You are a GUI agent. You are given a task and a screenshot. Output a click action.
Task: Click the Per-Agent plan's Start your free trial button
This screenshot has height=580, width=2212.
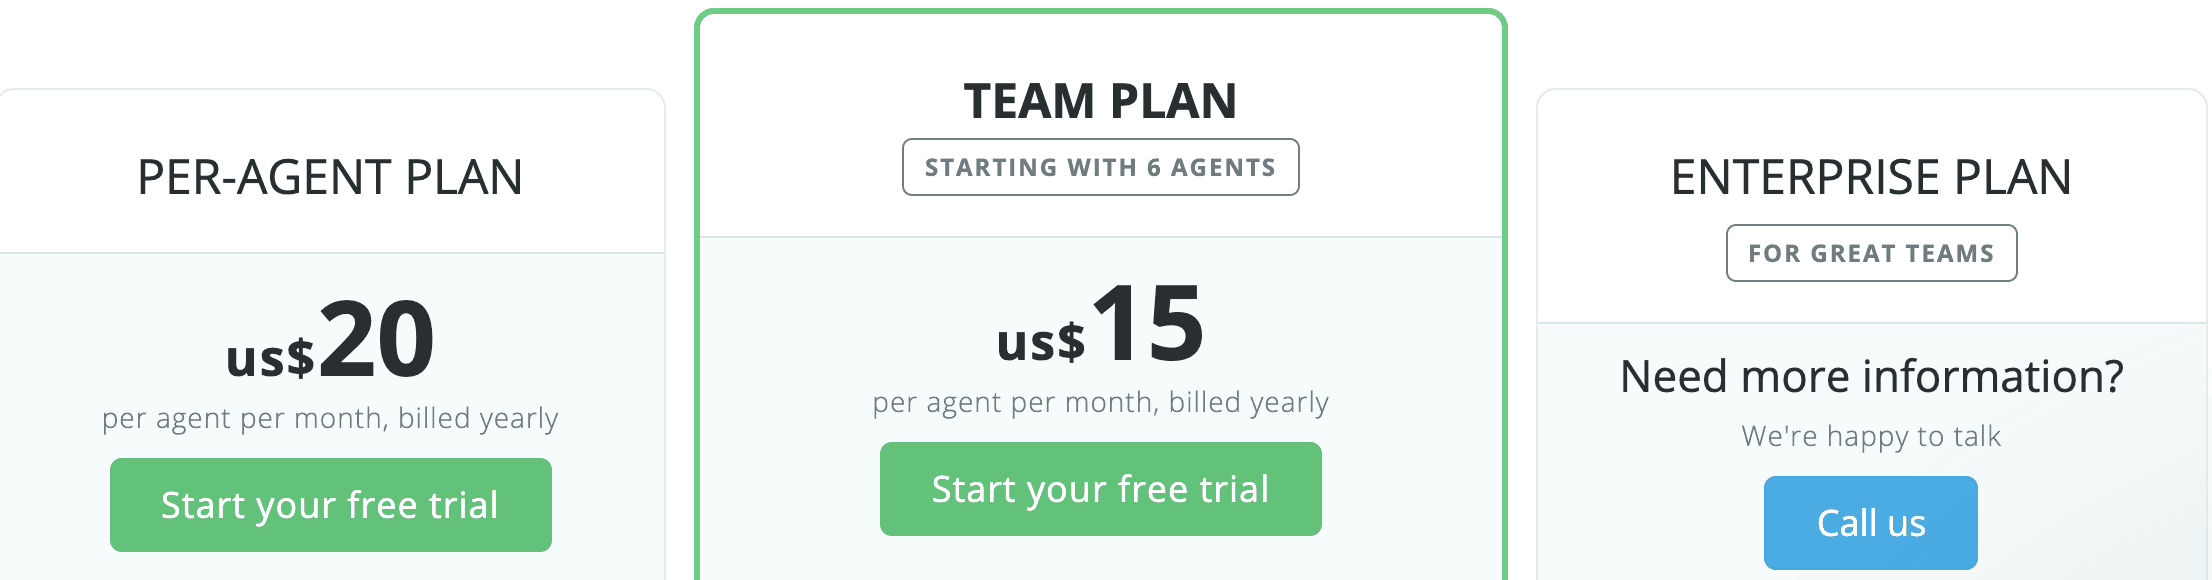tap(330, 505)
